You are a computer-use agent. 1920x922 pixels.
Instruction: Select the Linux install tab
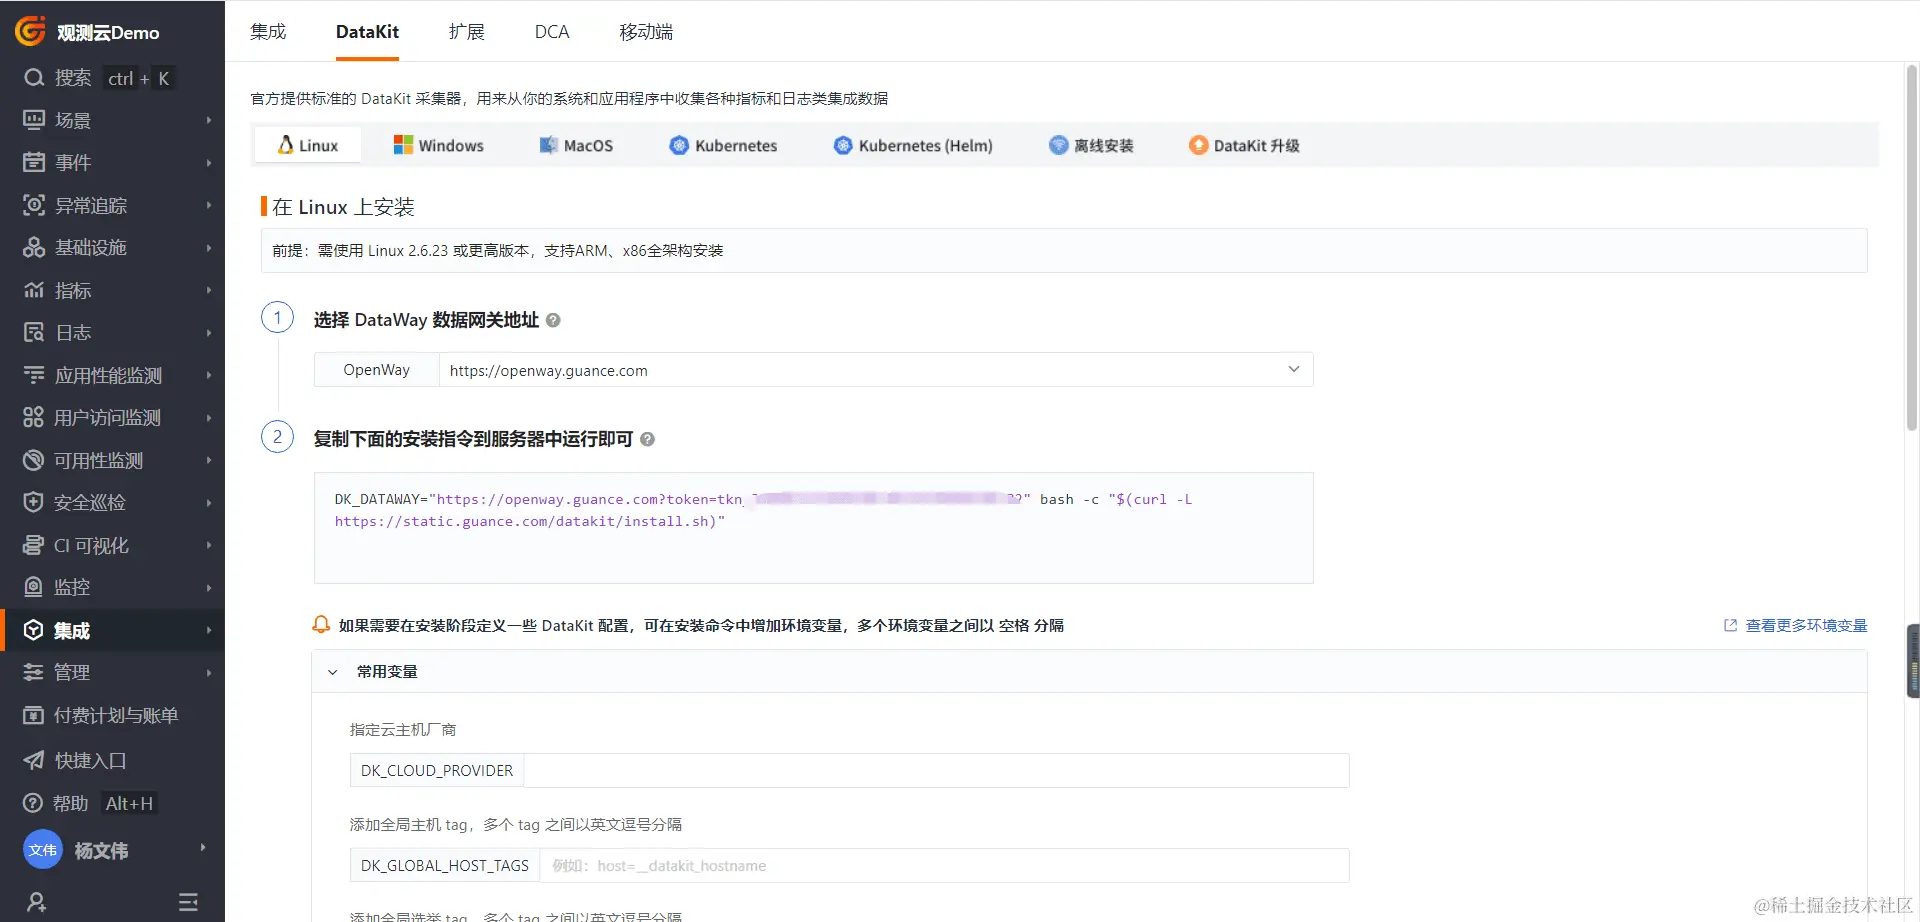[308, 145]
